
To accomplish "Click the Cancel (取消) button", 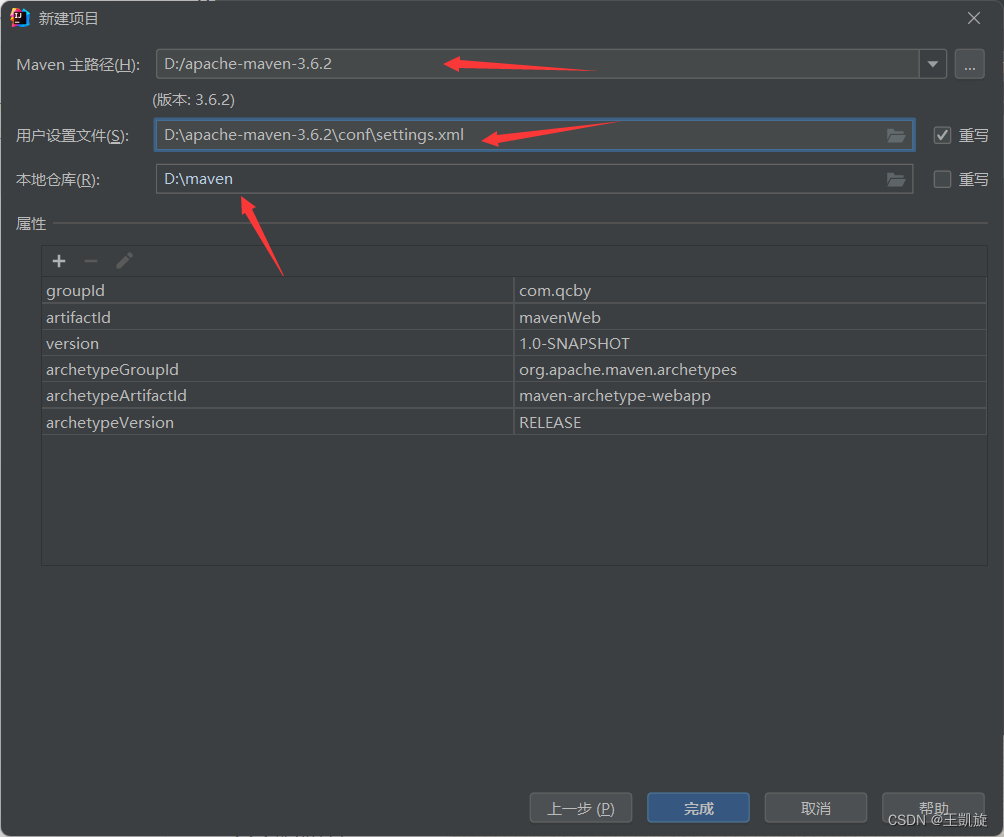I will (816, 808).
